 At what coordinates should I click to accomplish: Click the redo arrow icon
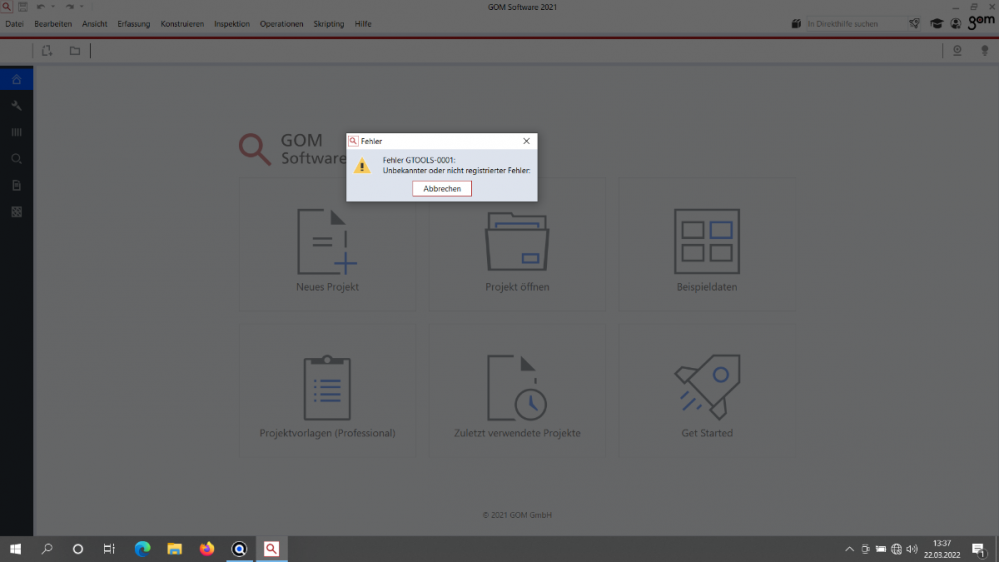pos(69,6)
